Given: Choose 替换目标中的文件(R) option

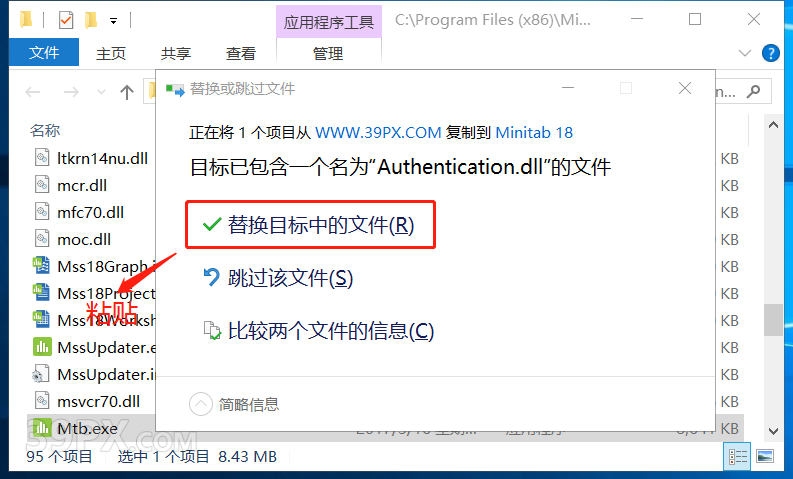Looking at the screenshot, I should (310, 225).
